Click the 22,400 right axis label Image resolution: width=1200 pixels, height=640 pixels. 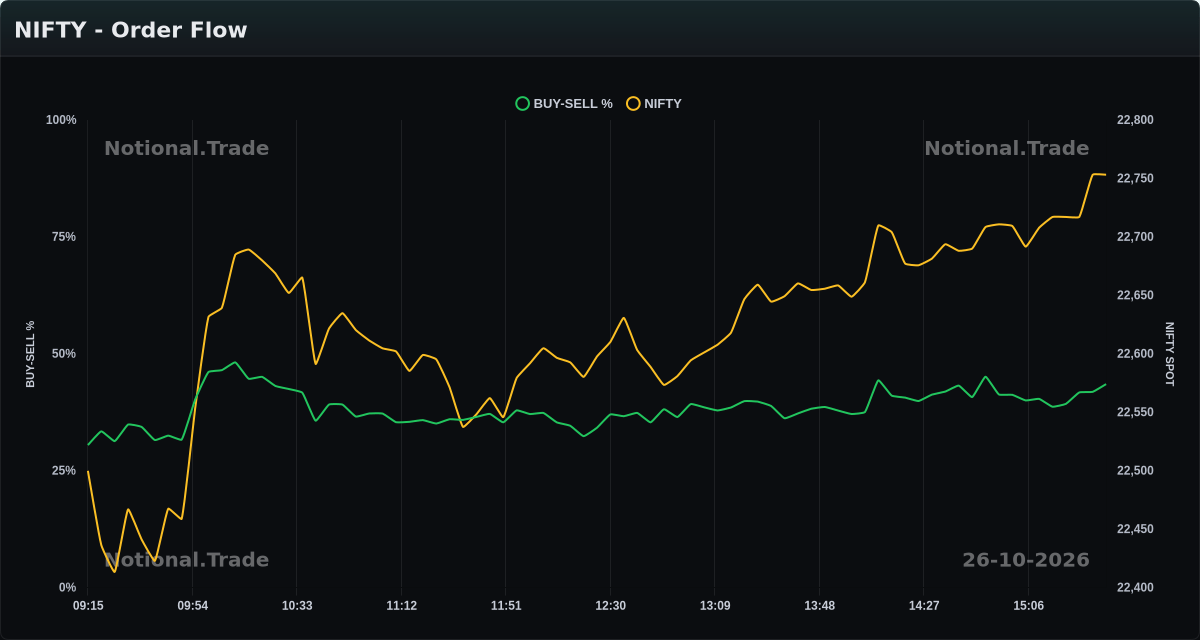1135,588
